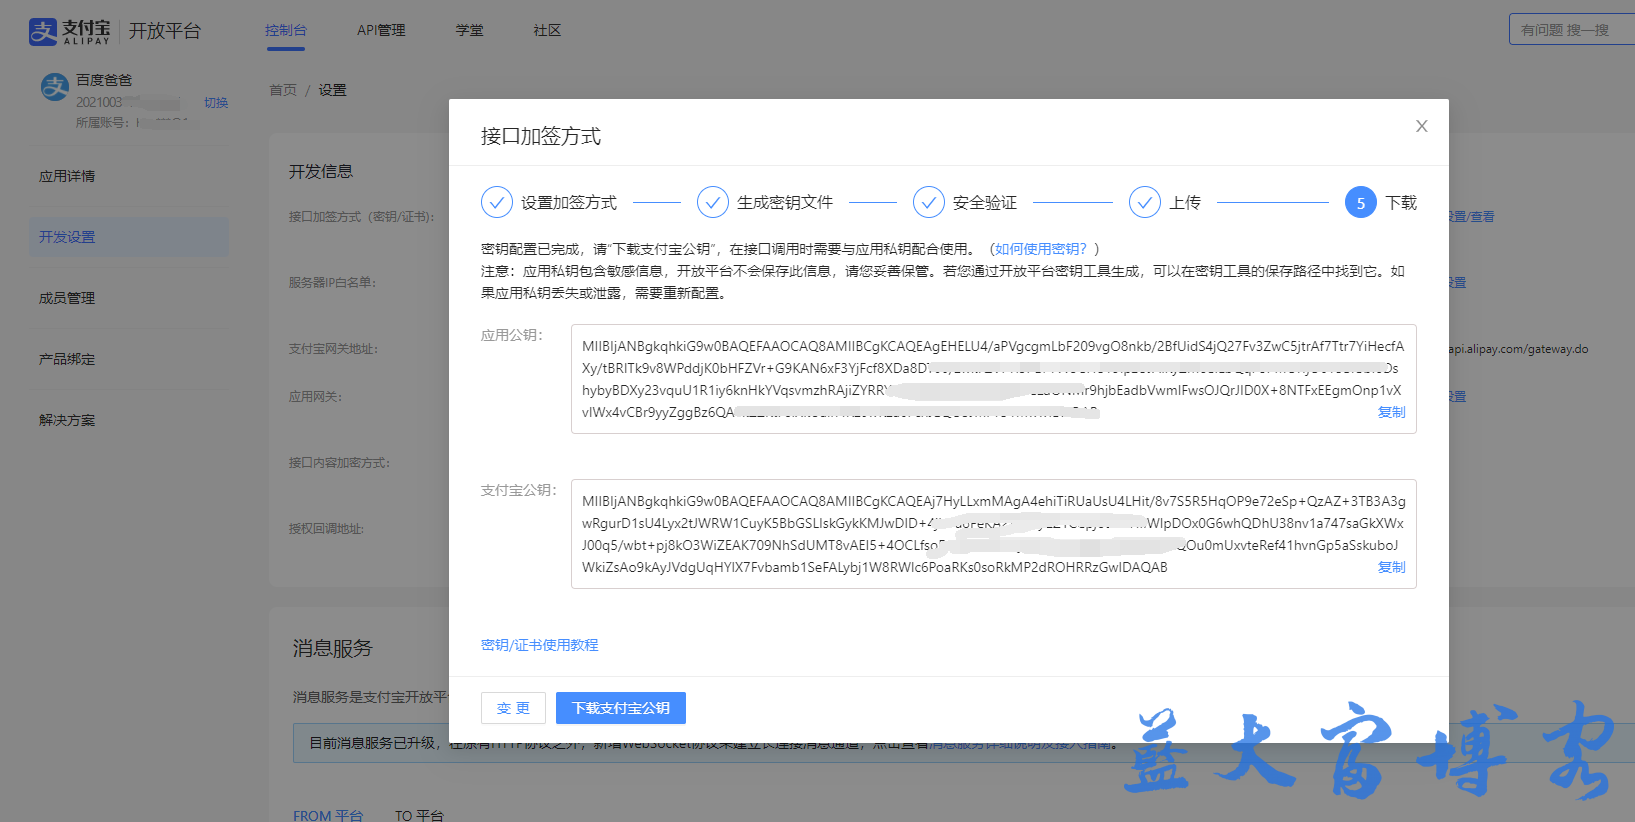This screenshot has width=1635, height=822.
Task: Click the 设置加签方式 step label
Action: pos(569,202)
